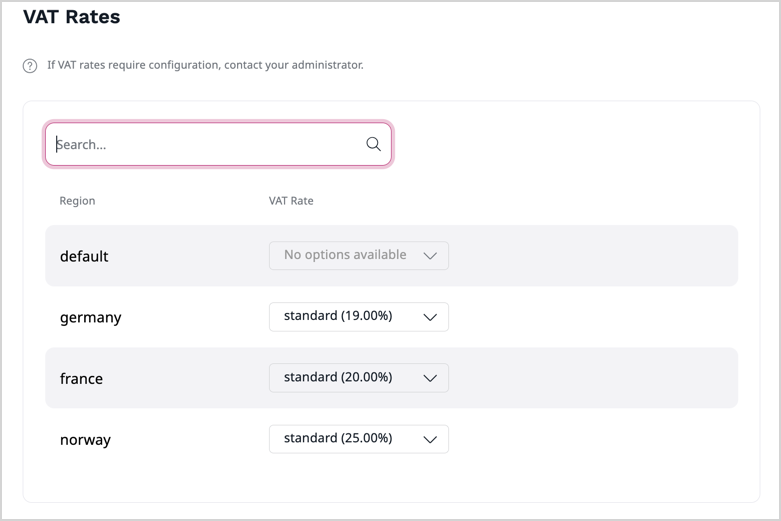Select the france region label
This screenshot has width=781, height=521.
pos(81,379)
